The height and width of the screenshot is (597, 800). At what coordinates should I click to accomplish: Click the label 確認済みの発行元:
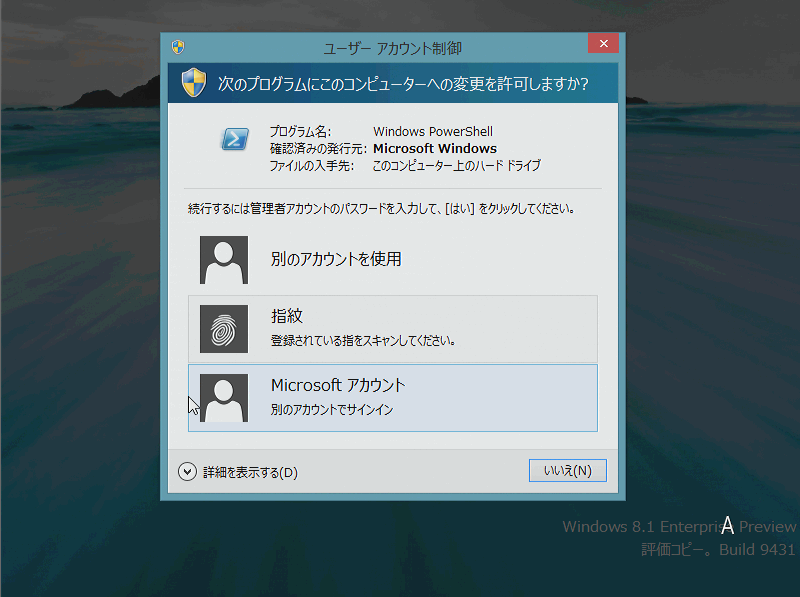(x=318, y=148)
